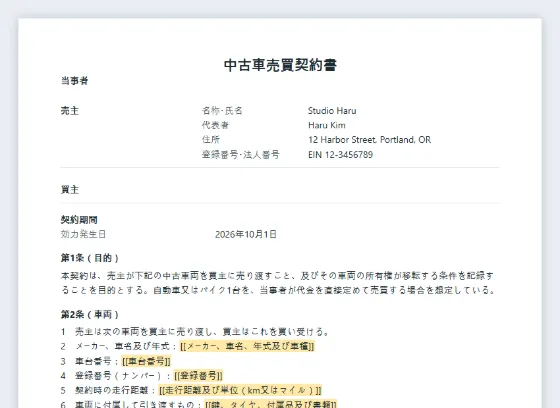Click the 名称·氏名 field label
Viewport: 560px width, 408px height.
pyautogui.click(x=222, y=111)
